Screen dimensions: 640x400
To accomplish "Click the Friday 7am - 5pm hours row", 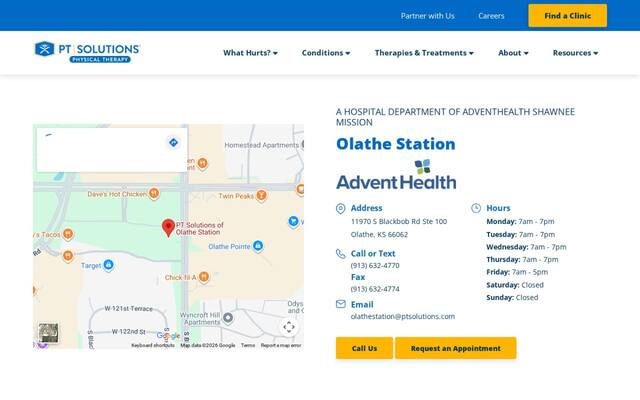I will (517, 272).
